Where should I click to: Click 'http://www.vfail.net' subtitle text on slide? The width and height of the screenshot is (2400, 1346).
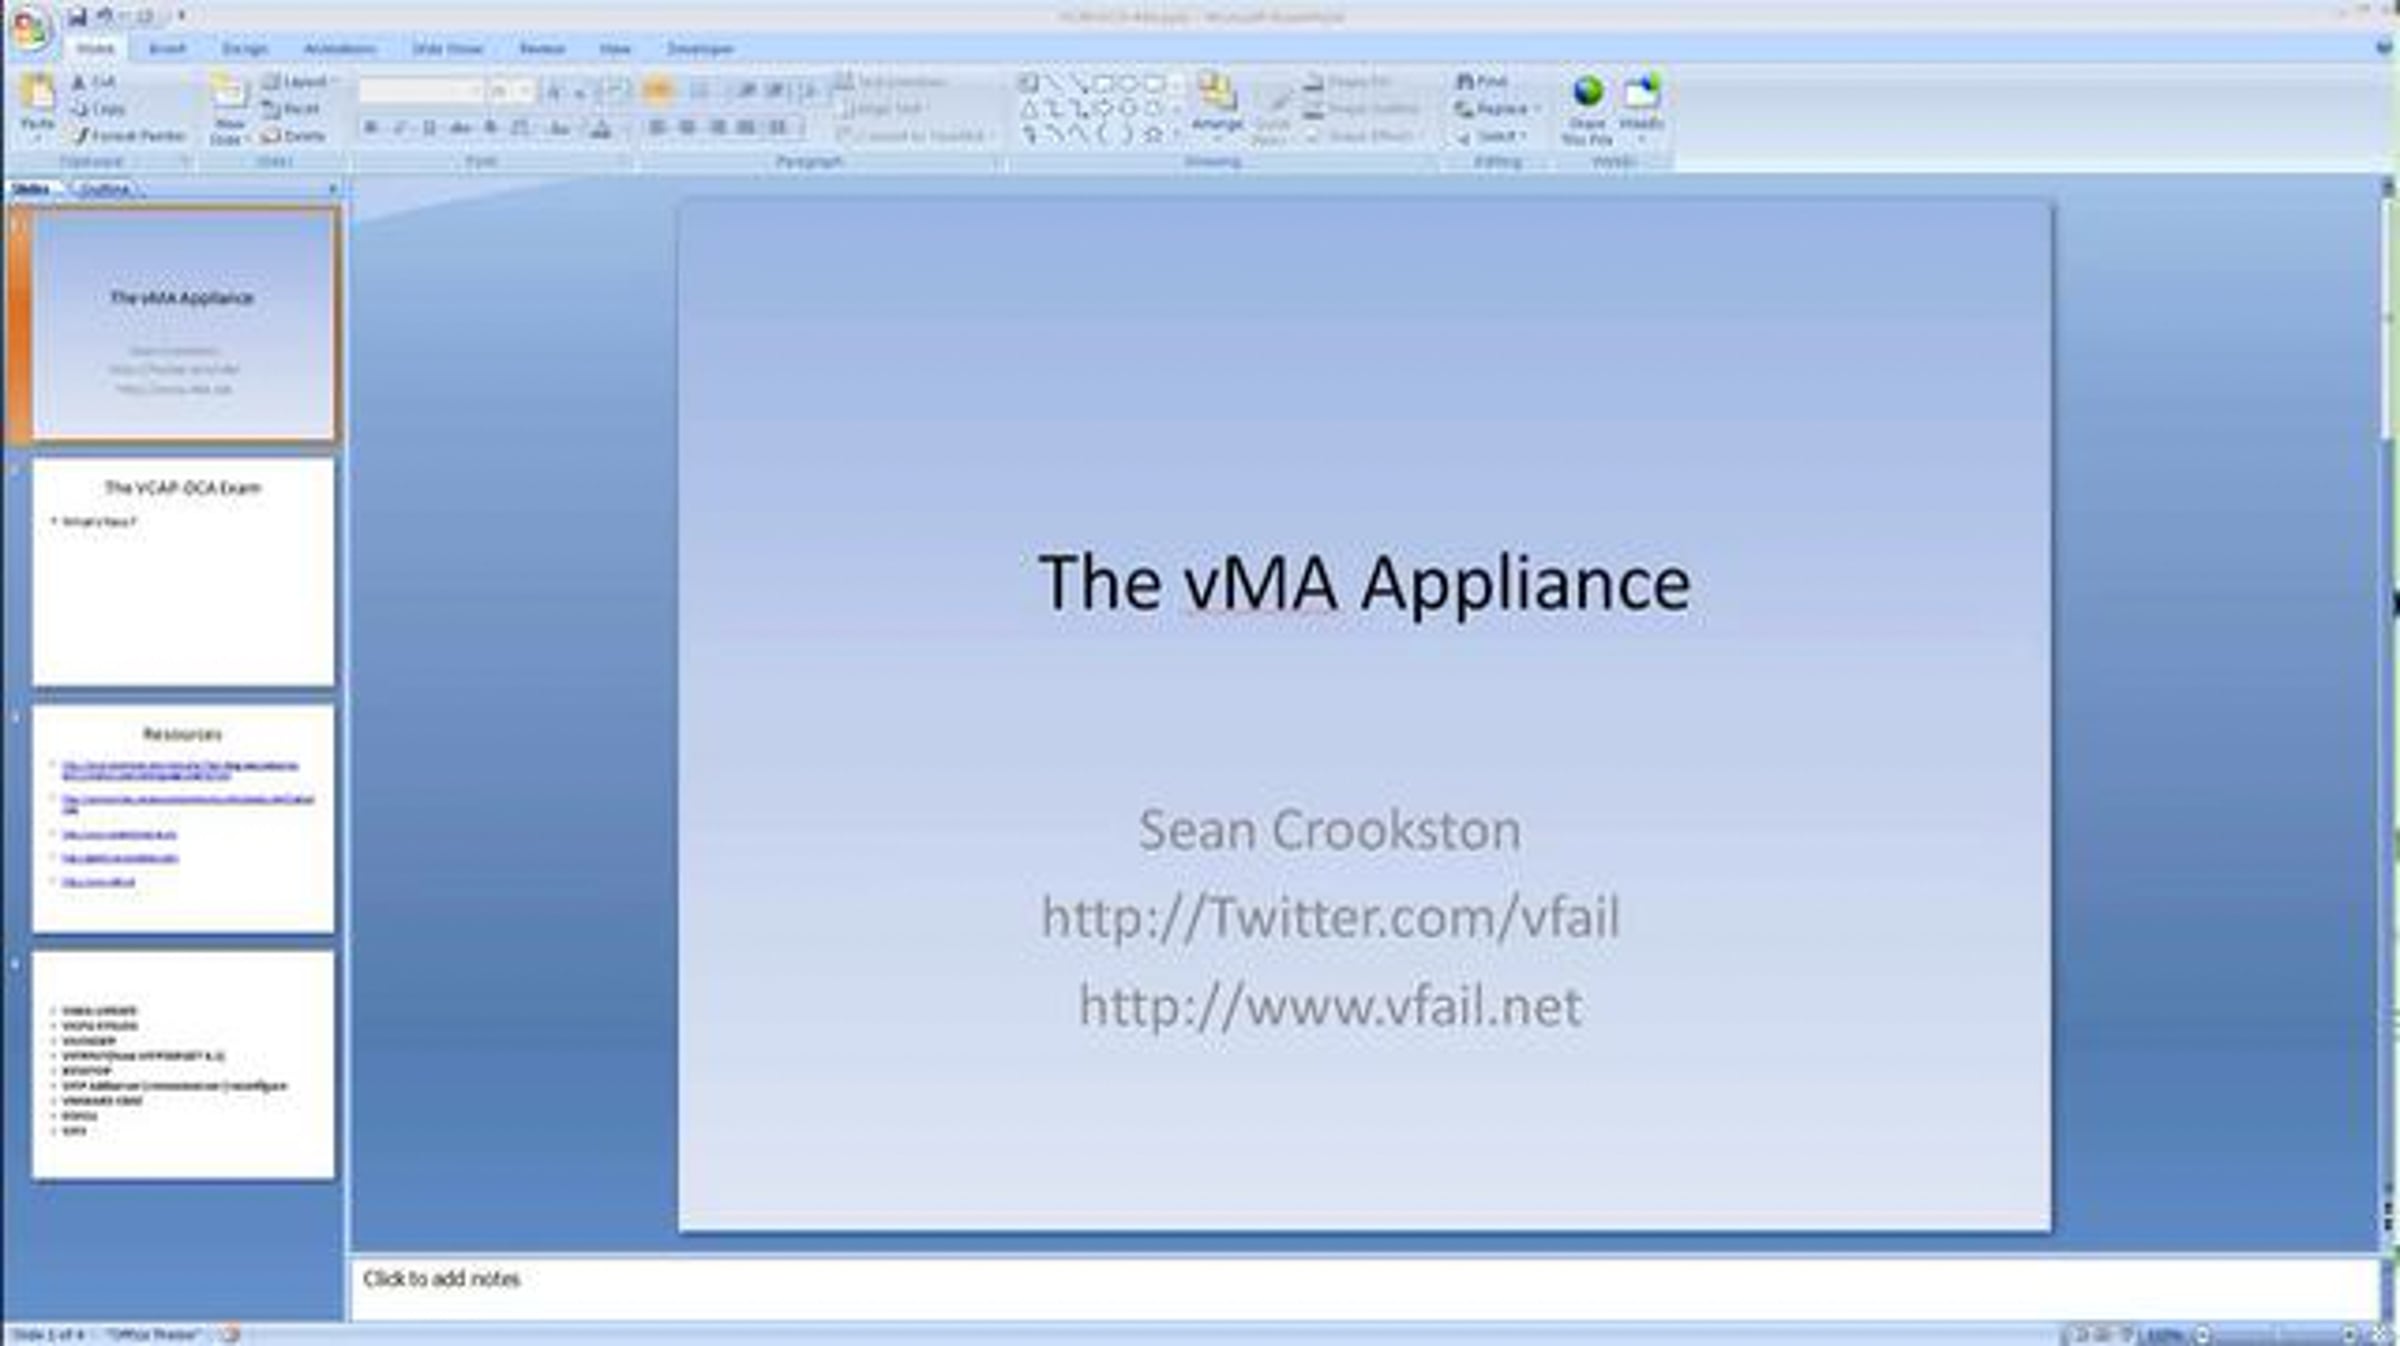point(1330,1005)
